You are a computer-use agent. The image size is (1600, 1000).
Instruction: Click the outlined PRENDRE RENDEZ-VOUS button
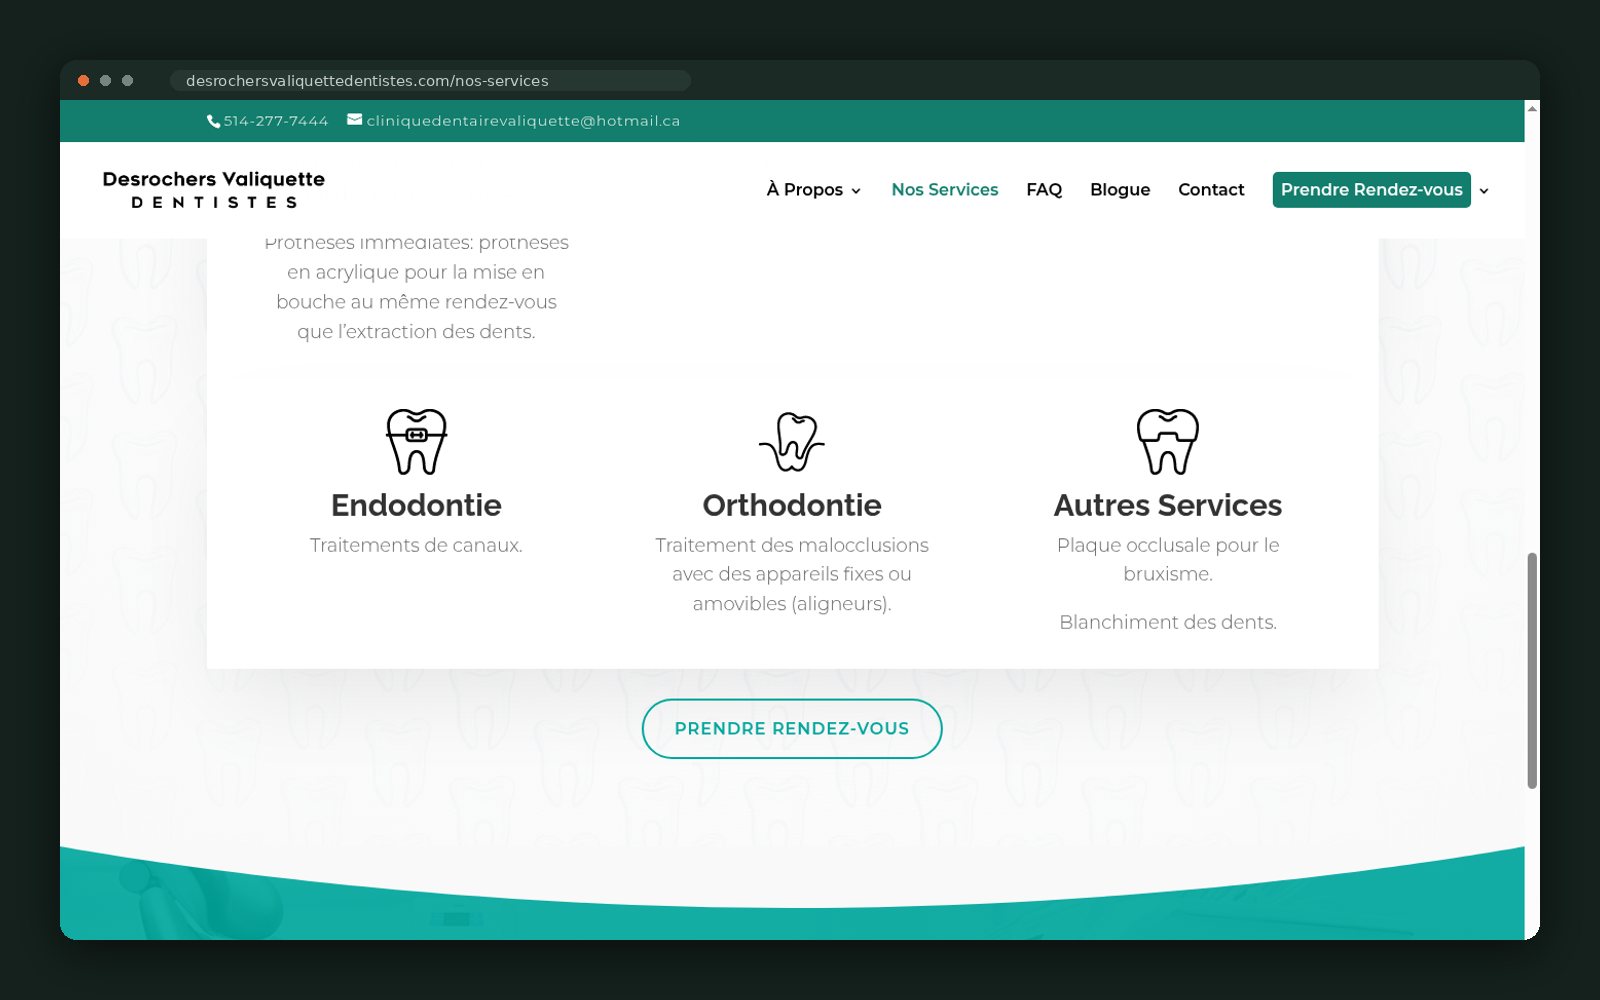(x=792, y=729)
